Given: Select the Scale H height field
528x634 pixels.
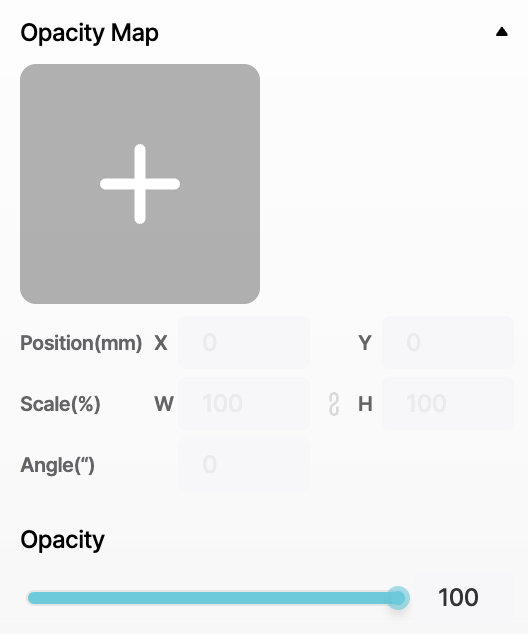Looking at the screenshot, I should 448,403.
